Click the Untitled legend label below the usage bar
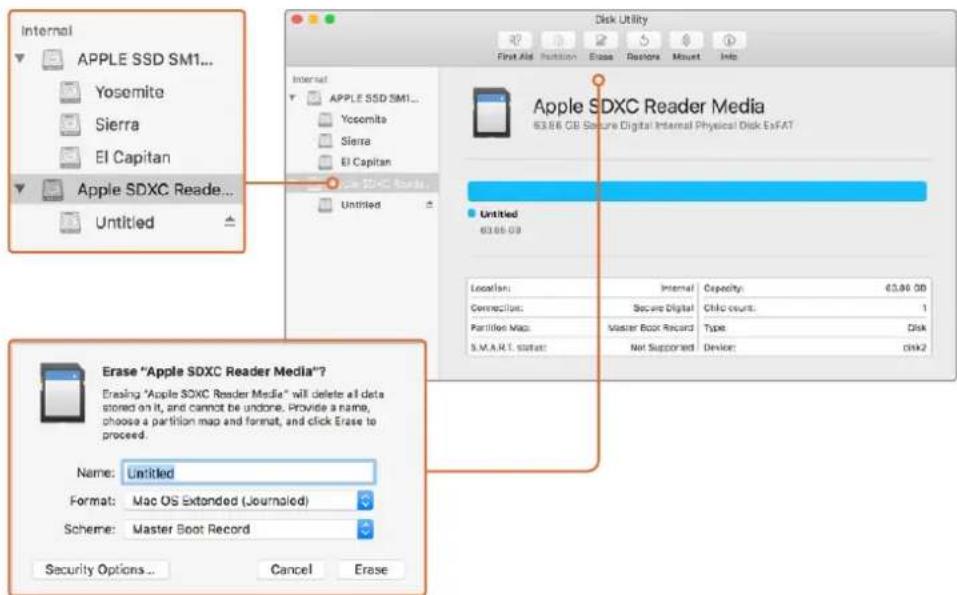 [x=499, y=214]
